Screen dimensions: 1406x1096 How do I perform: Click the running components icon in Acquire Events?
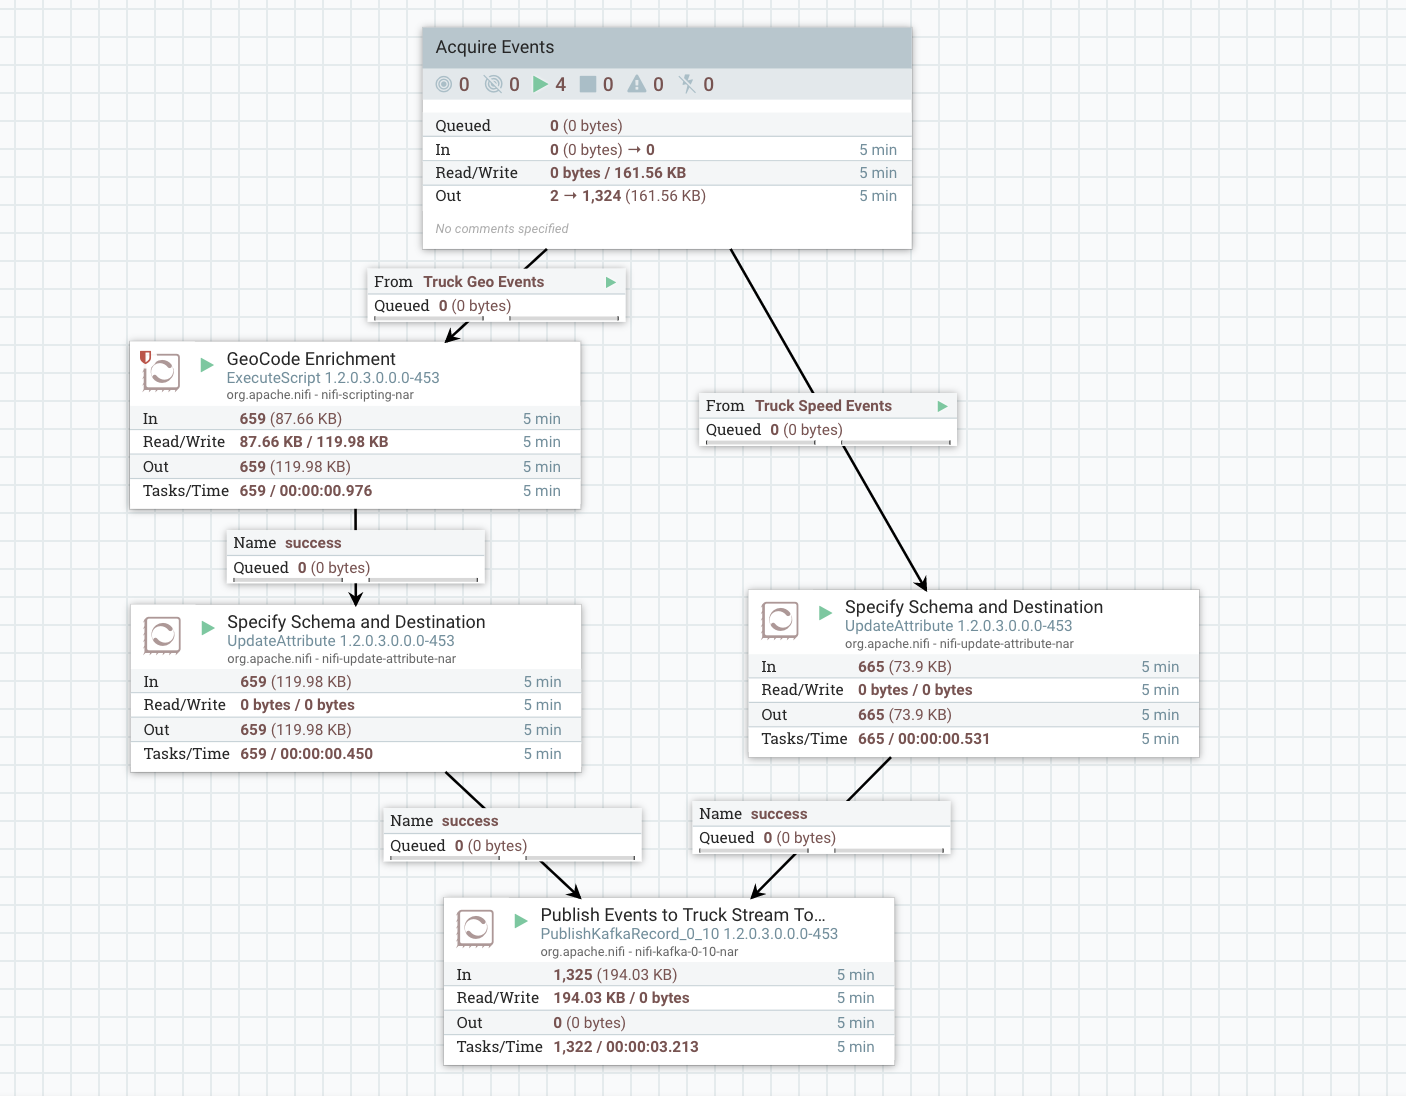[x=540, y=84]
